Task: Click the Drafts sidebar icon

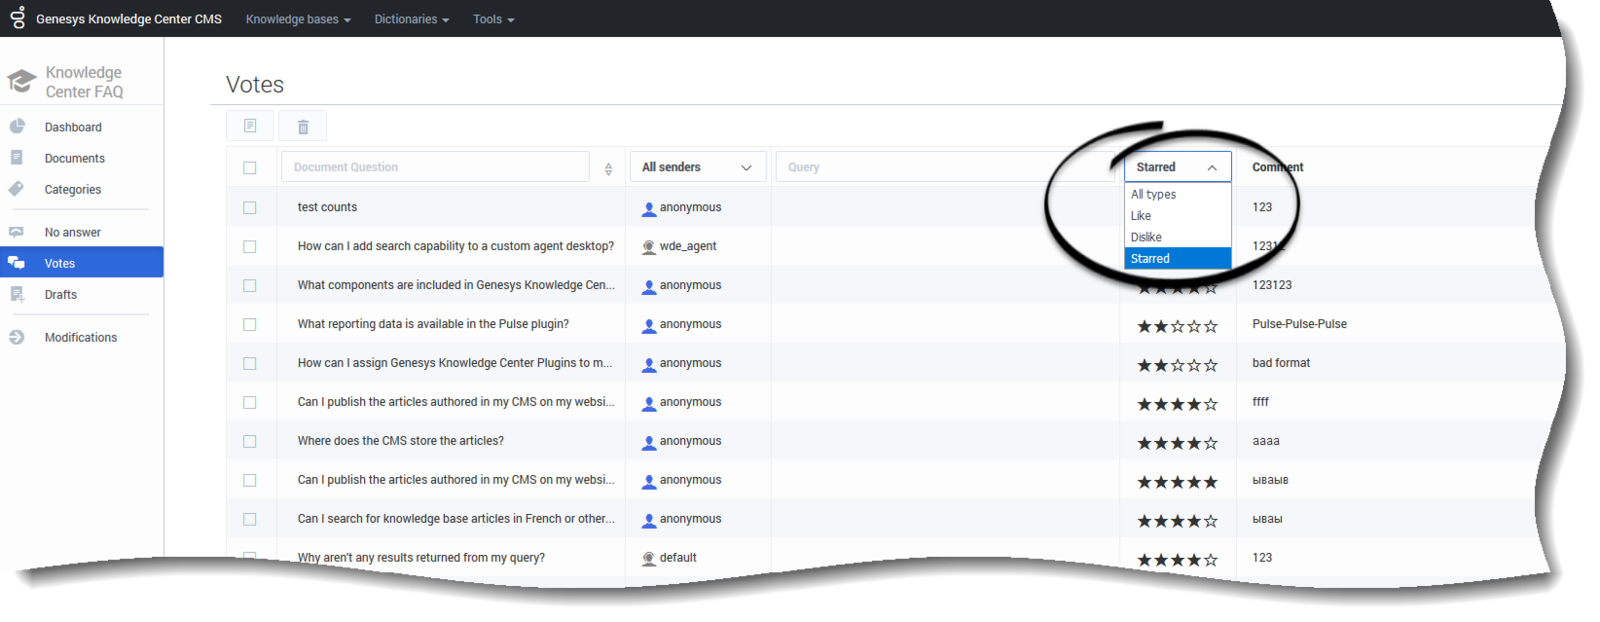Action: pos(17,294)
